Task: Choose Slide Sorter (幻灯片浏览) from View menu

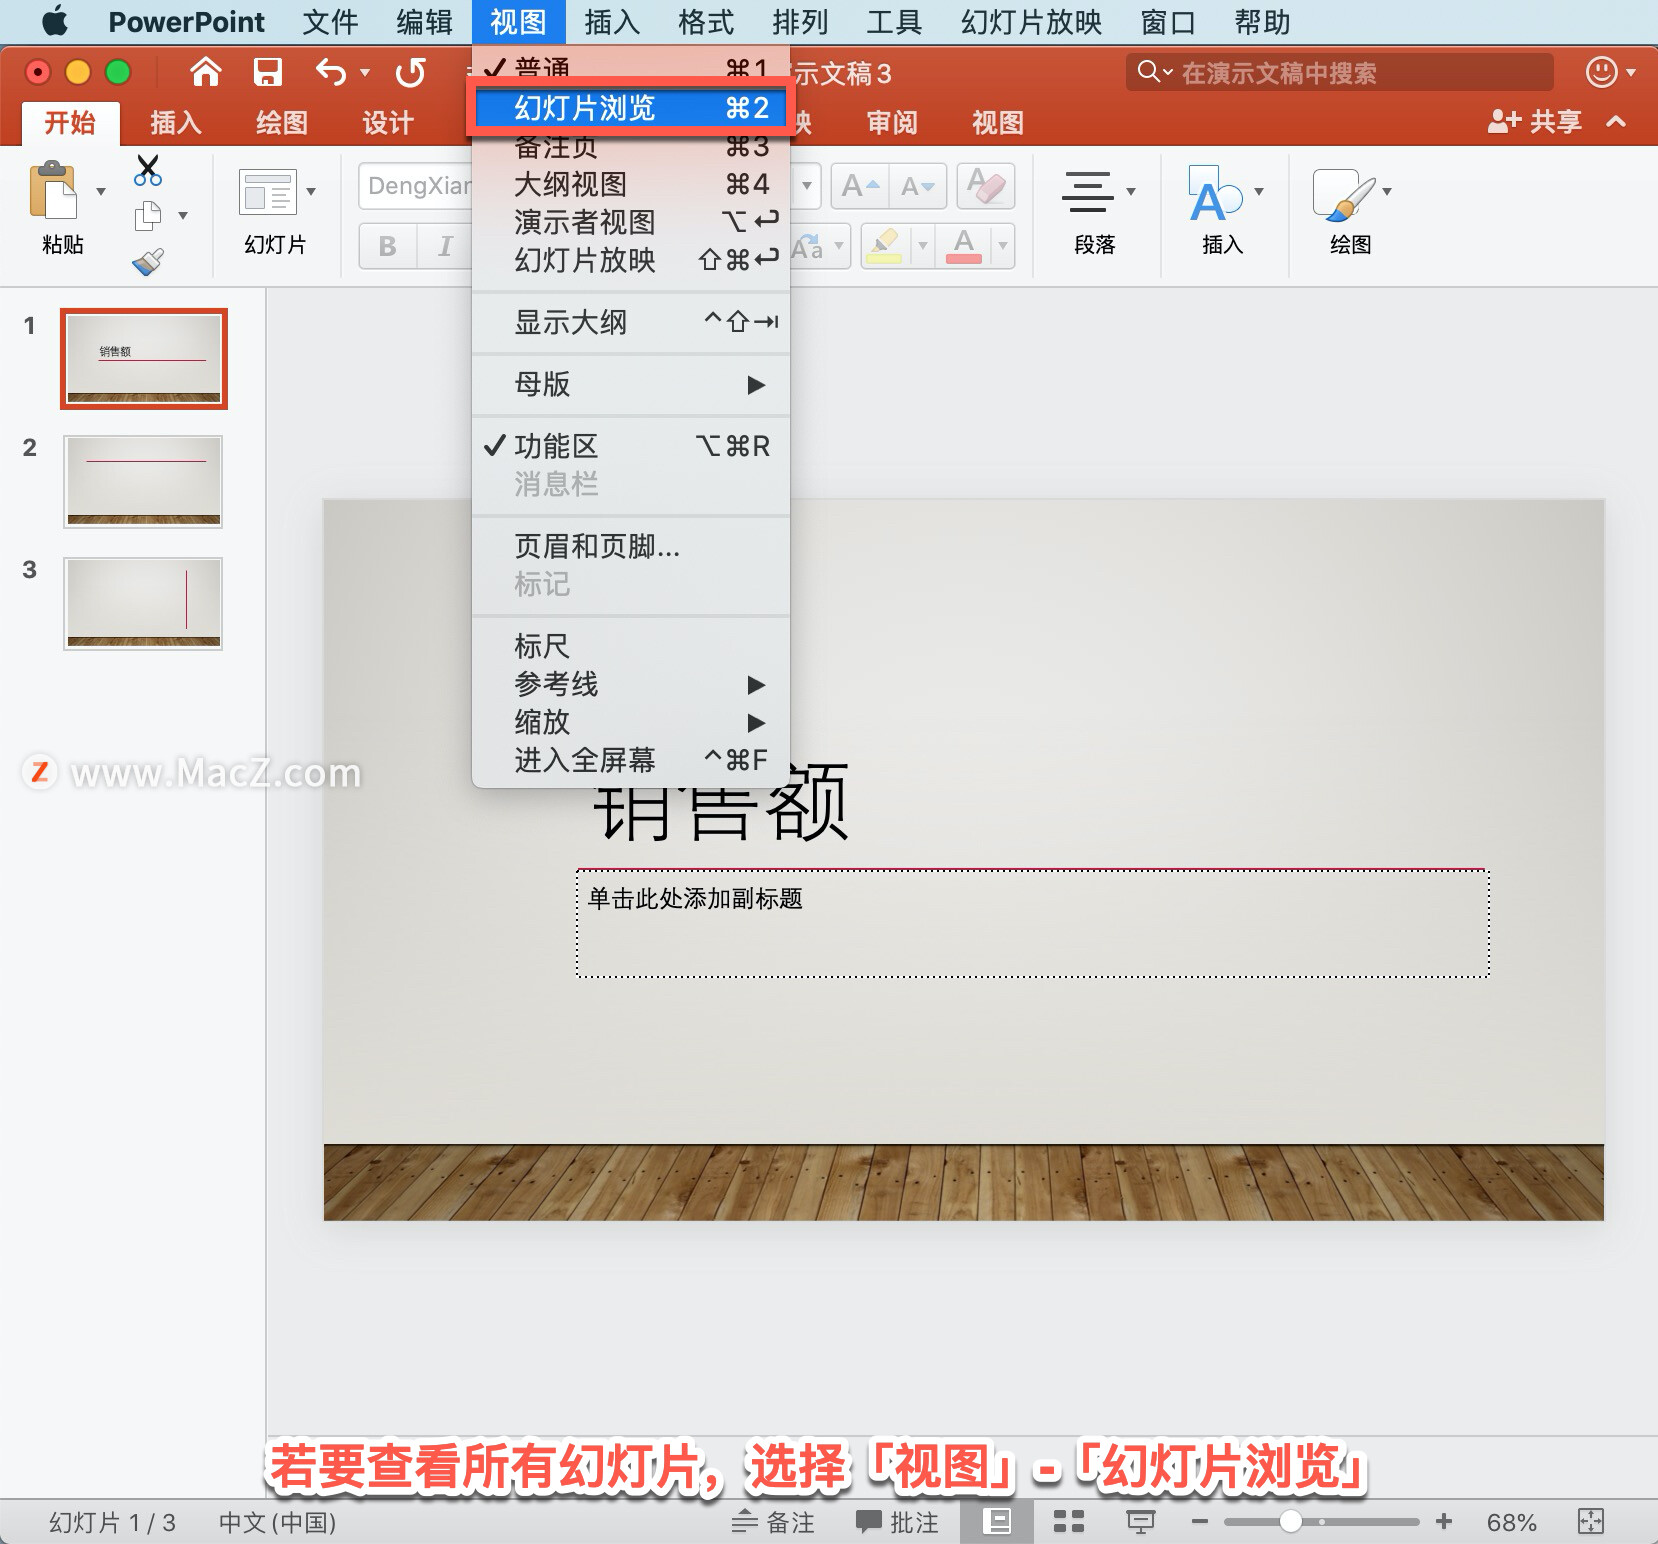Action: coord(630,108)
